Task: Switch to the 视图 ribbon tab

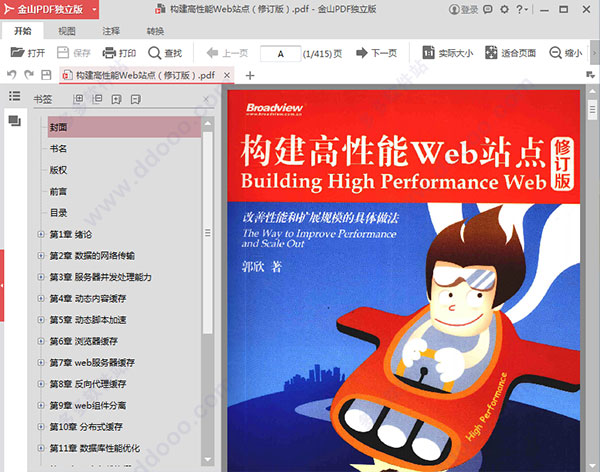Action: click(67, 31)
